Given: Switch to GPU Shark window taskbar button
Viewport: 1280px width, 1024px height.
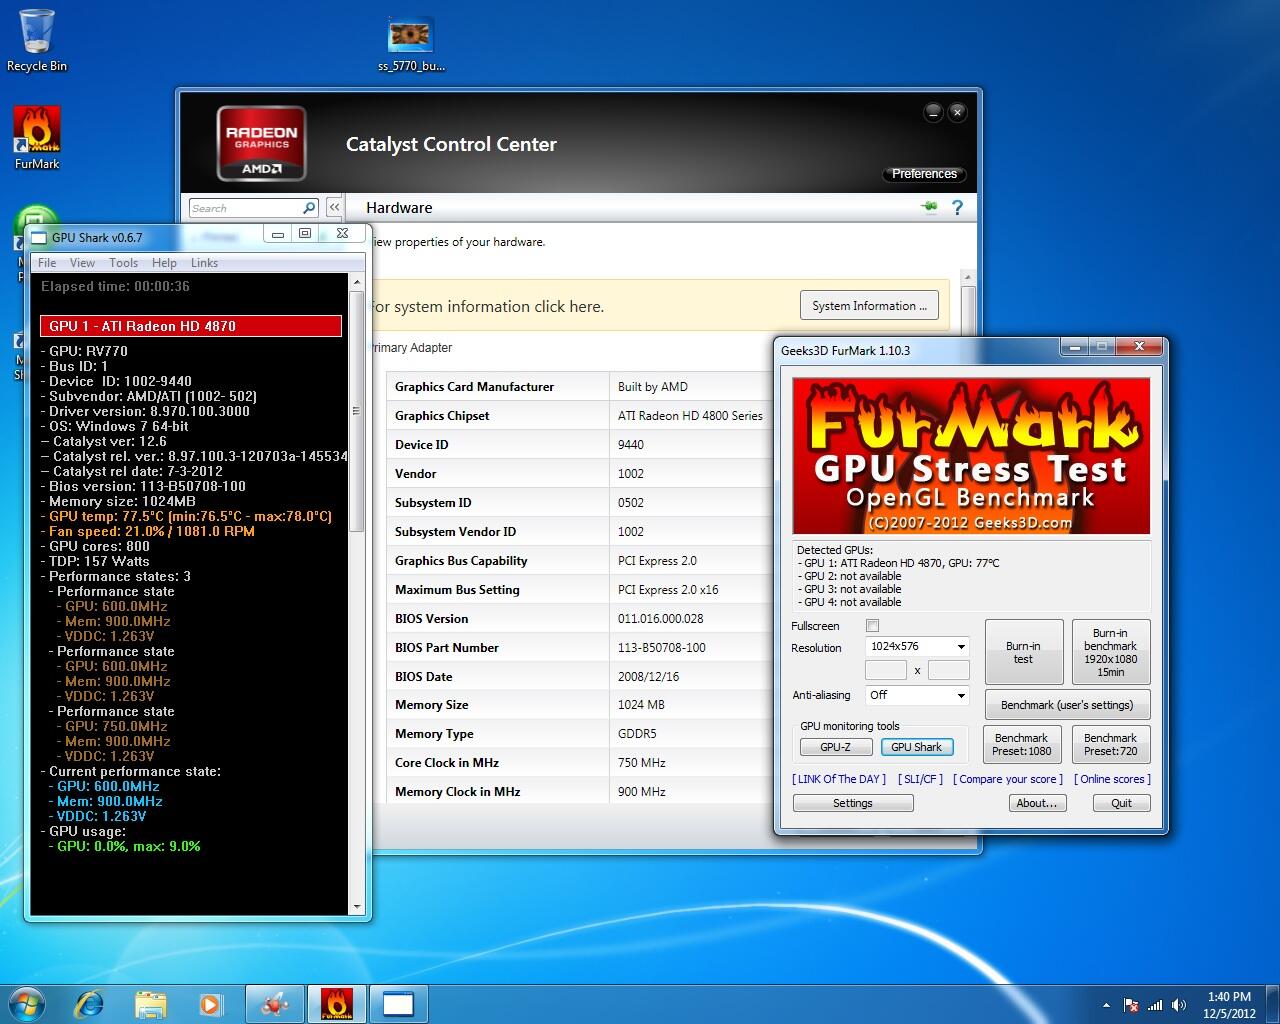Looking at the screenshot, I should pyautogui.click(x=398, y=1003).
